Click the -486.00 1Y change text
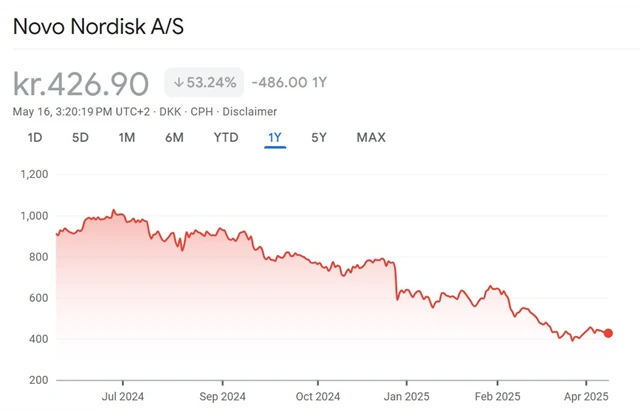Screen dimensions: 640x420 point(289,82)
